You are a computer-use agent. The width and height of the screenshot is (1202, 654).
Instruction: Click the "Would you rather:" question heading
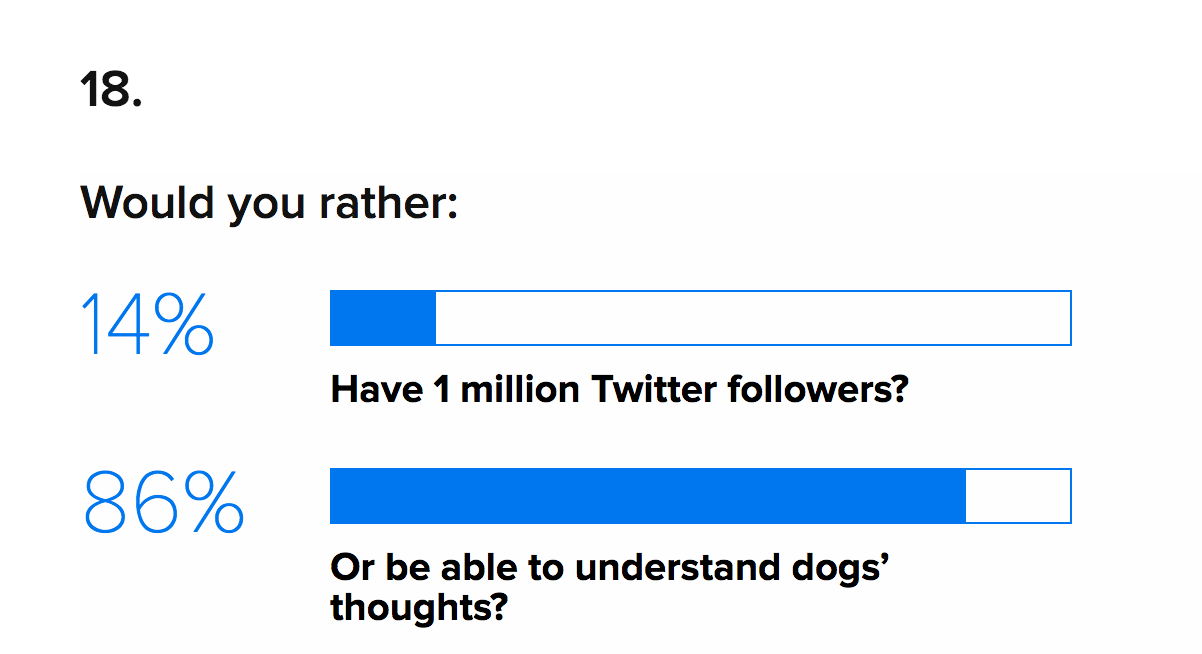[269, 203]
